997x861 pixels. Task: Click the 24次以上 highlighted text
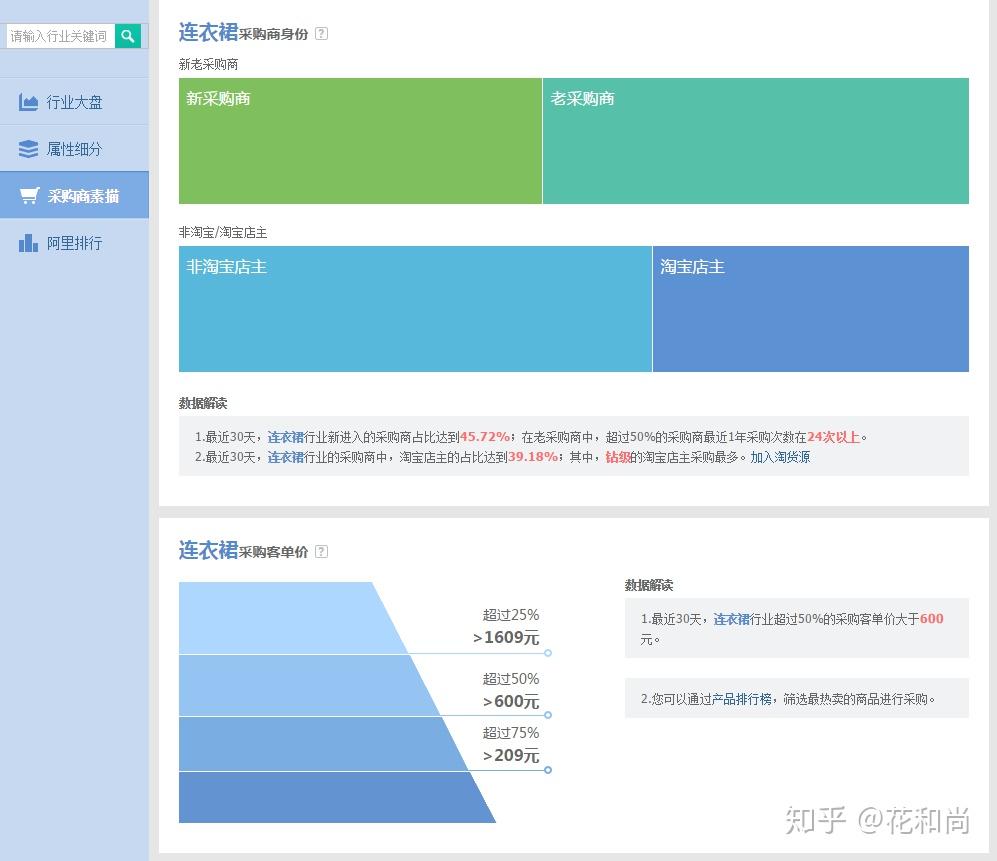(x=833, y=437)
